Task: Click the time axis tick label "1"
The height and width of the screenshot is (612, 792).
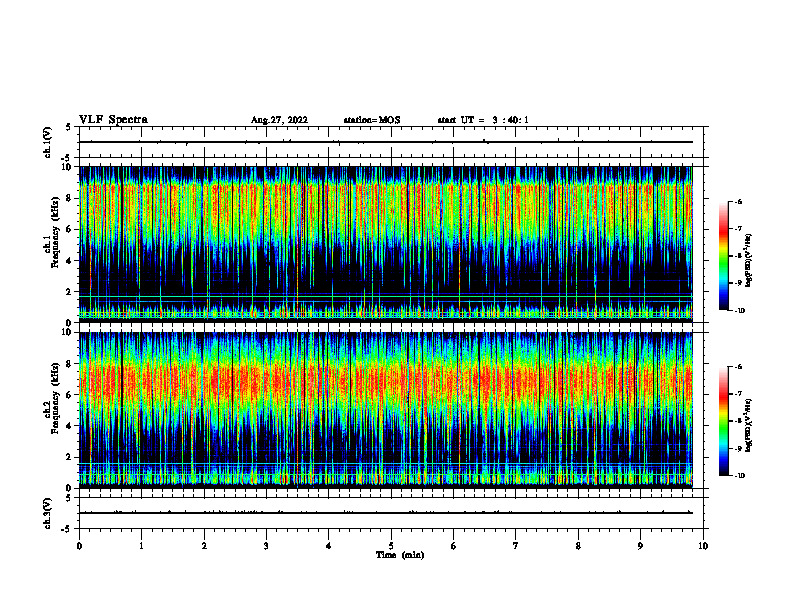Action: (141, 546)
